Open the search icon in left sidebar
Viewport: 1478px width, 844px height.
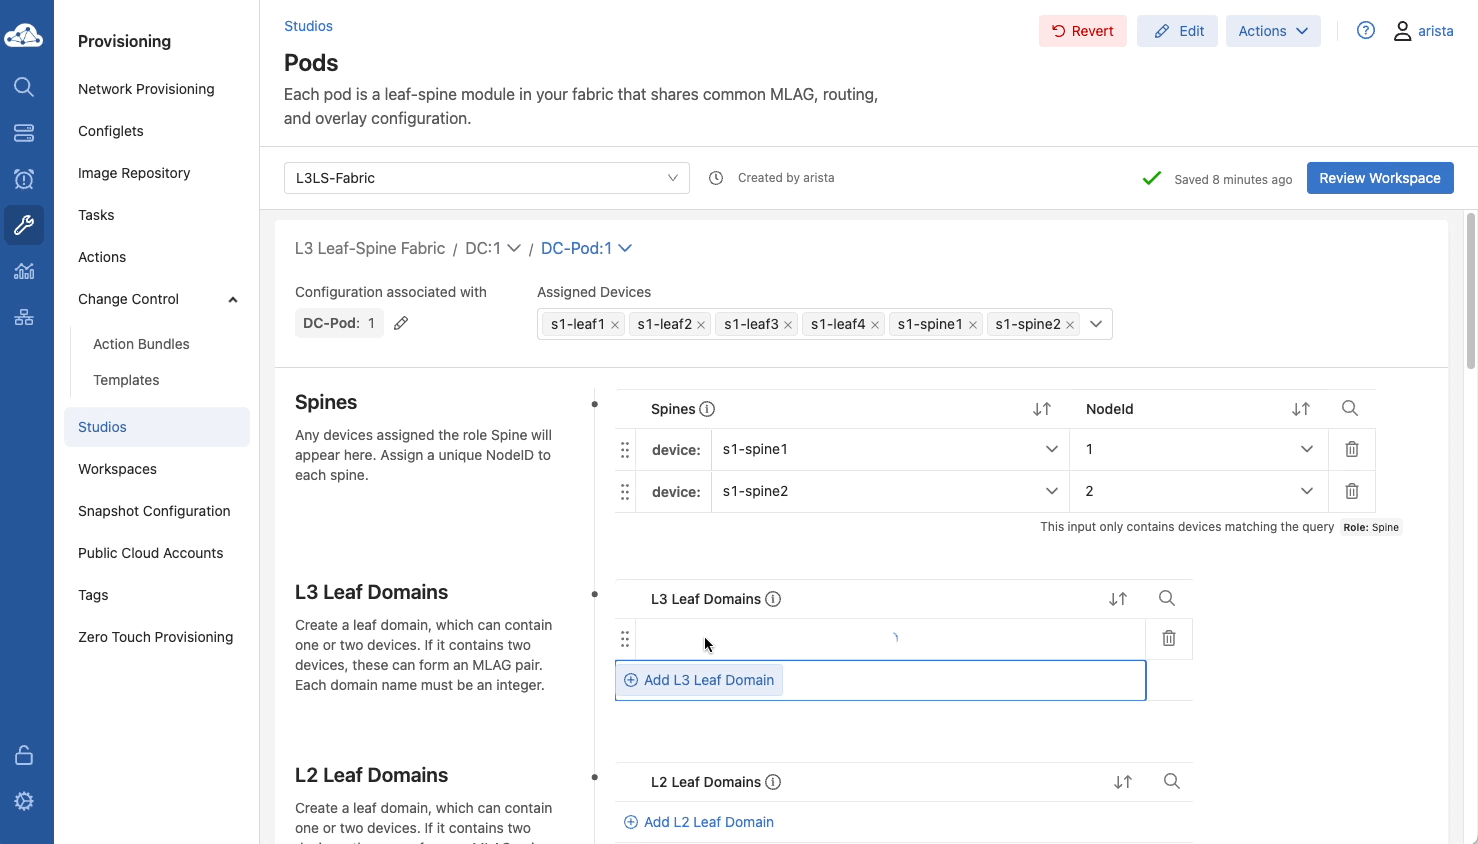[x=24, y=87]
